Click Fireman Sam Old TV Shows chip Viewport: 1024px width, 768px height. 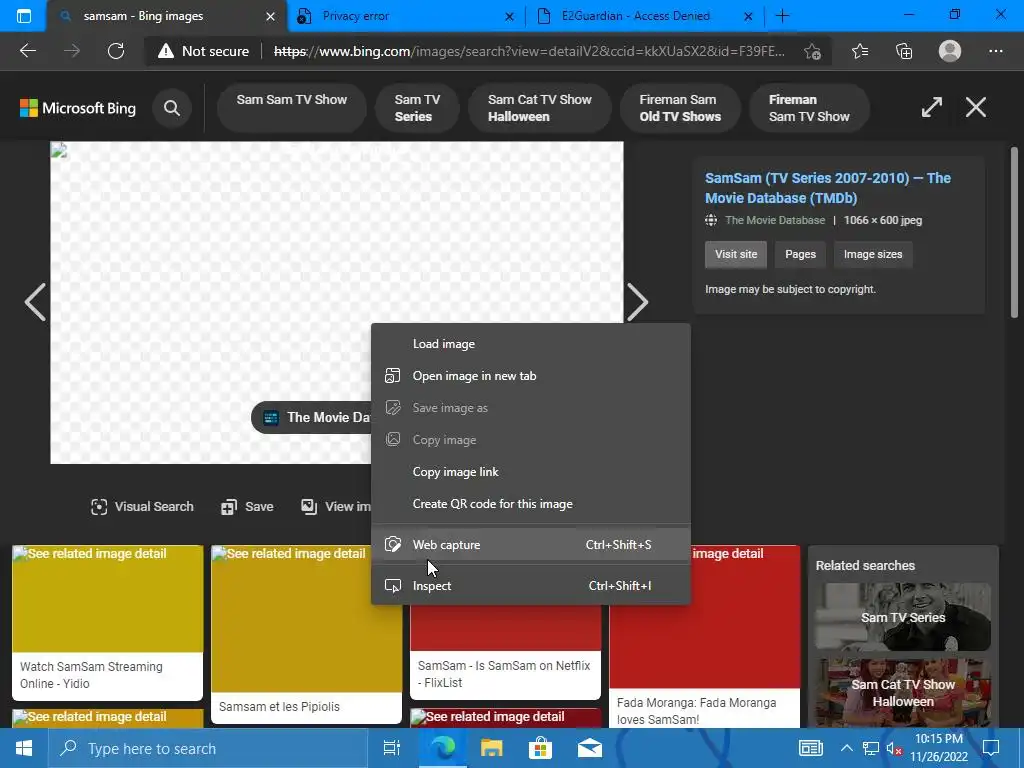tap(680, 108)
